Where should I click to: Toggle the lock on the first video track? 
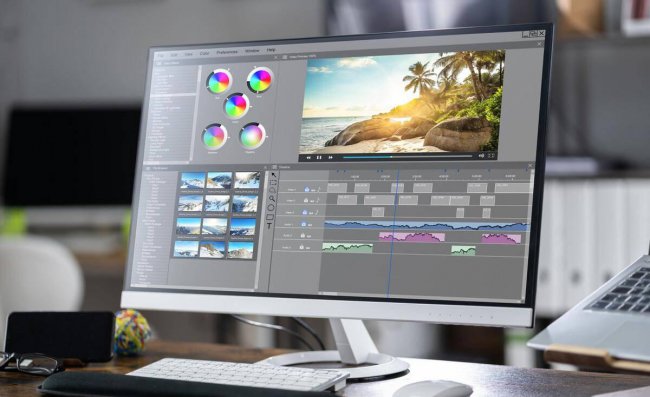point(307,189)
